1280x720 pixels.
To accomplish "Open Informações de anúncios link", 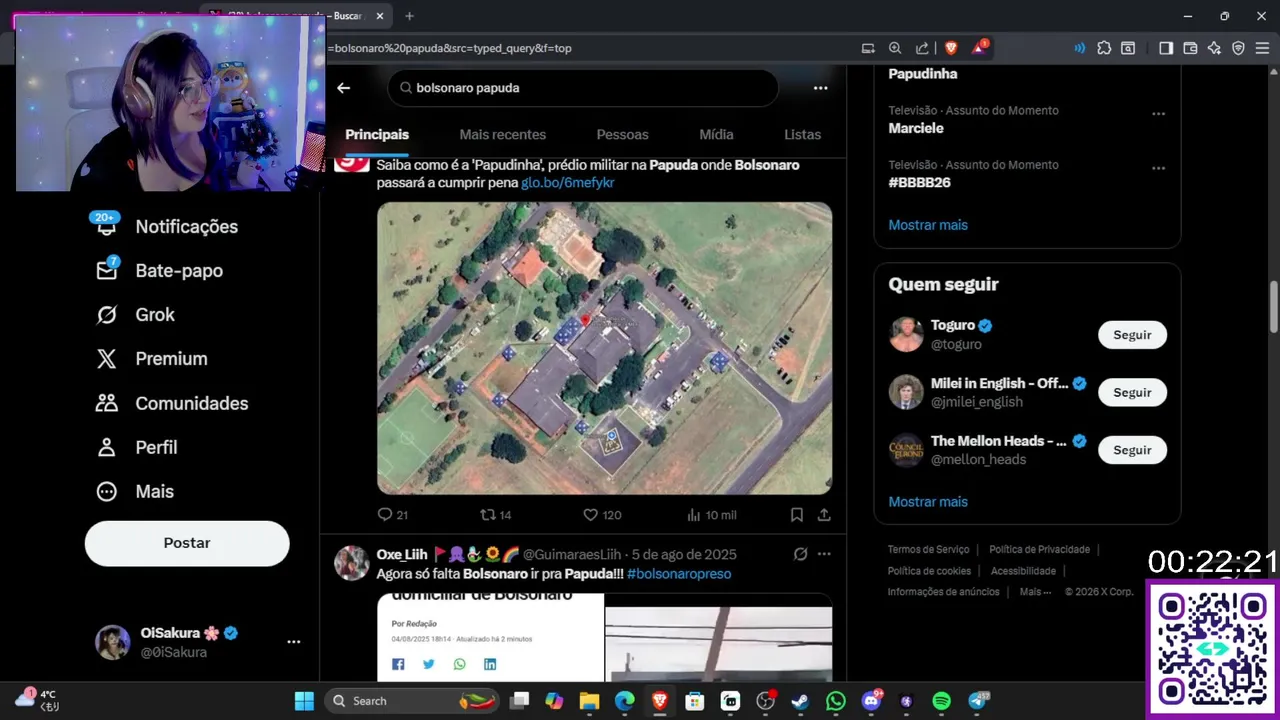I will click(943, 592).
